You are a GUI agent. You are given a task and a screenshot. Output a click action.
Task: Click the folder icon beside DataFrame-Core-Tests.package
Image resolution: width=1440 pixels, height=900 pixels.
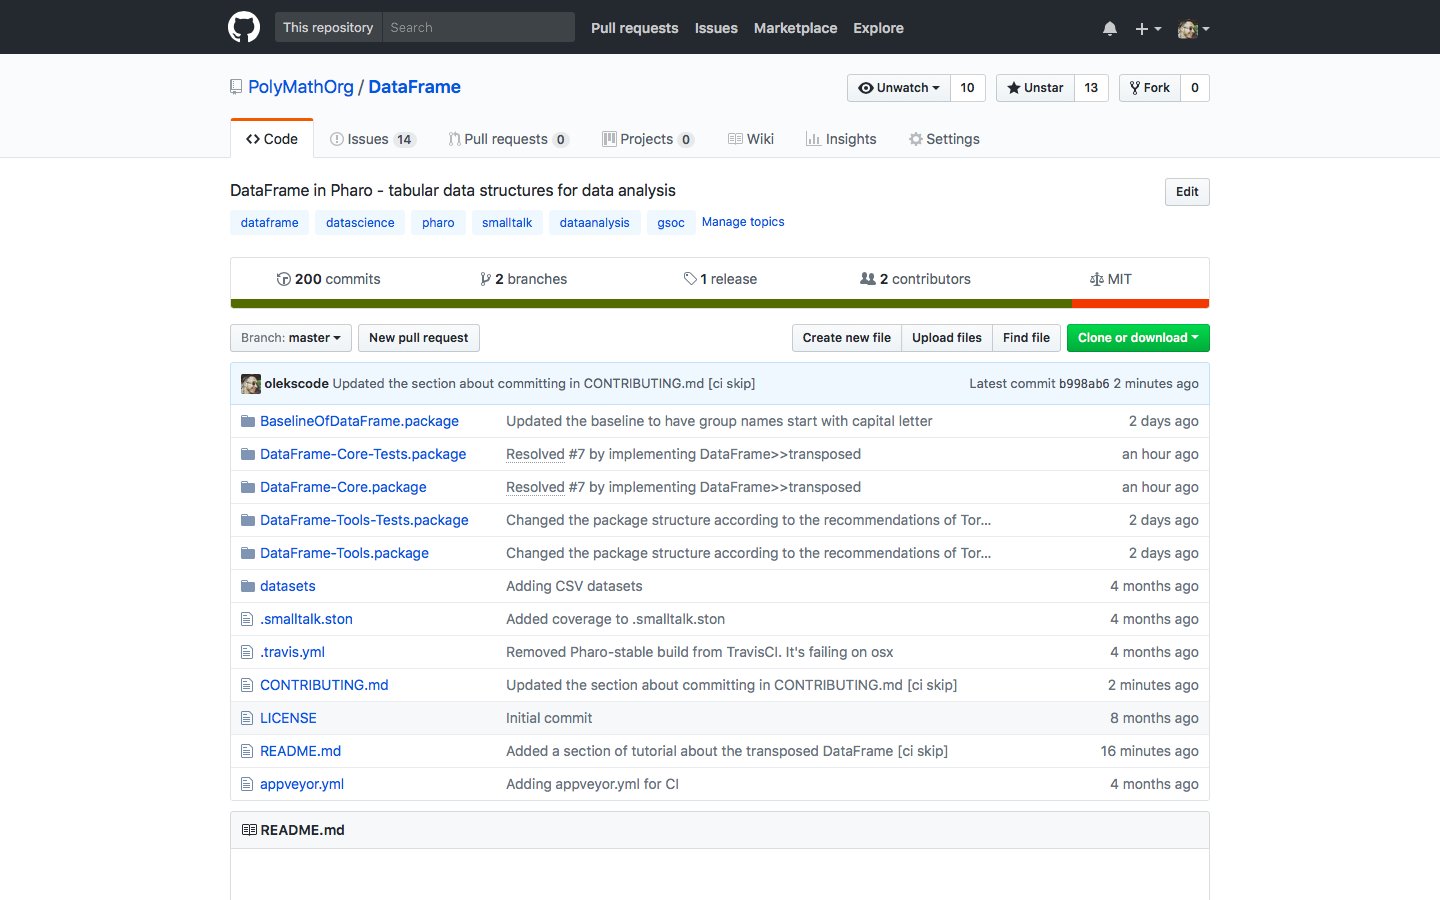click(248, 454)
